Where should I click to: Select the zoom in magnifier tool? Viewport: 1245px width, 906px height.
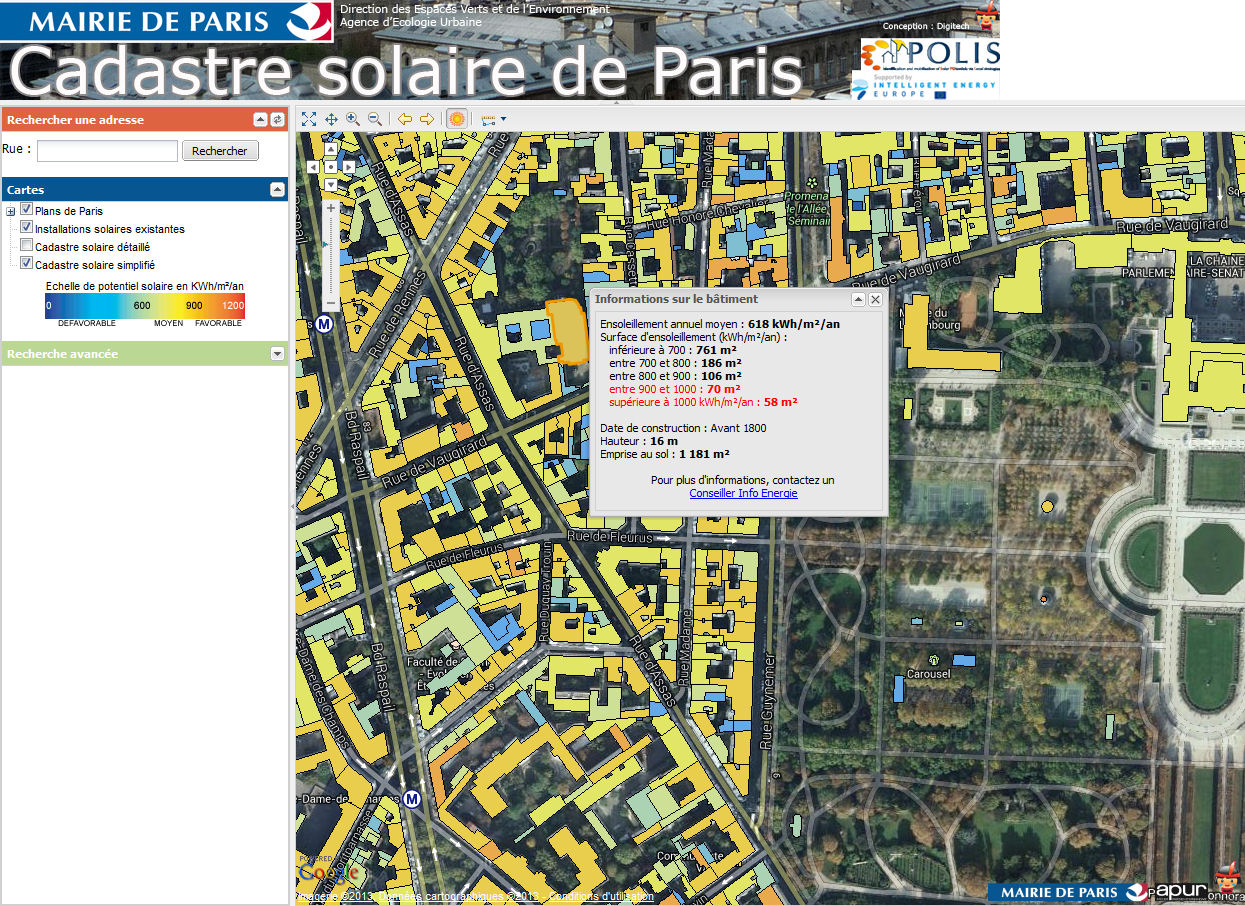pos(353,119)
